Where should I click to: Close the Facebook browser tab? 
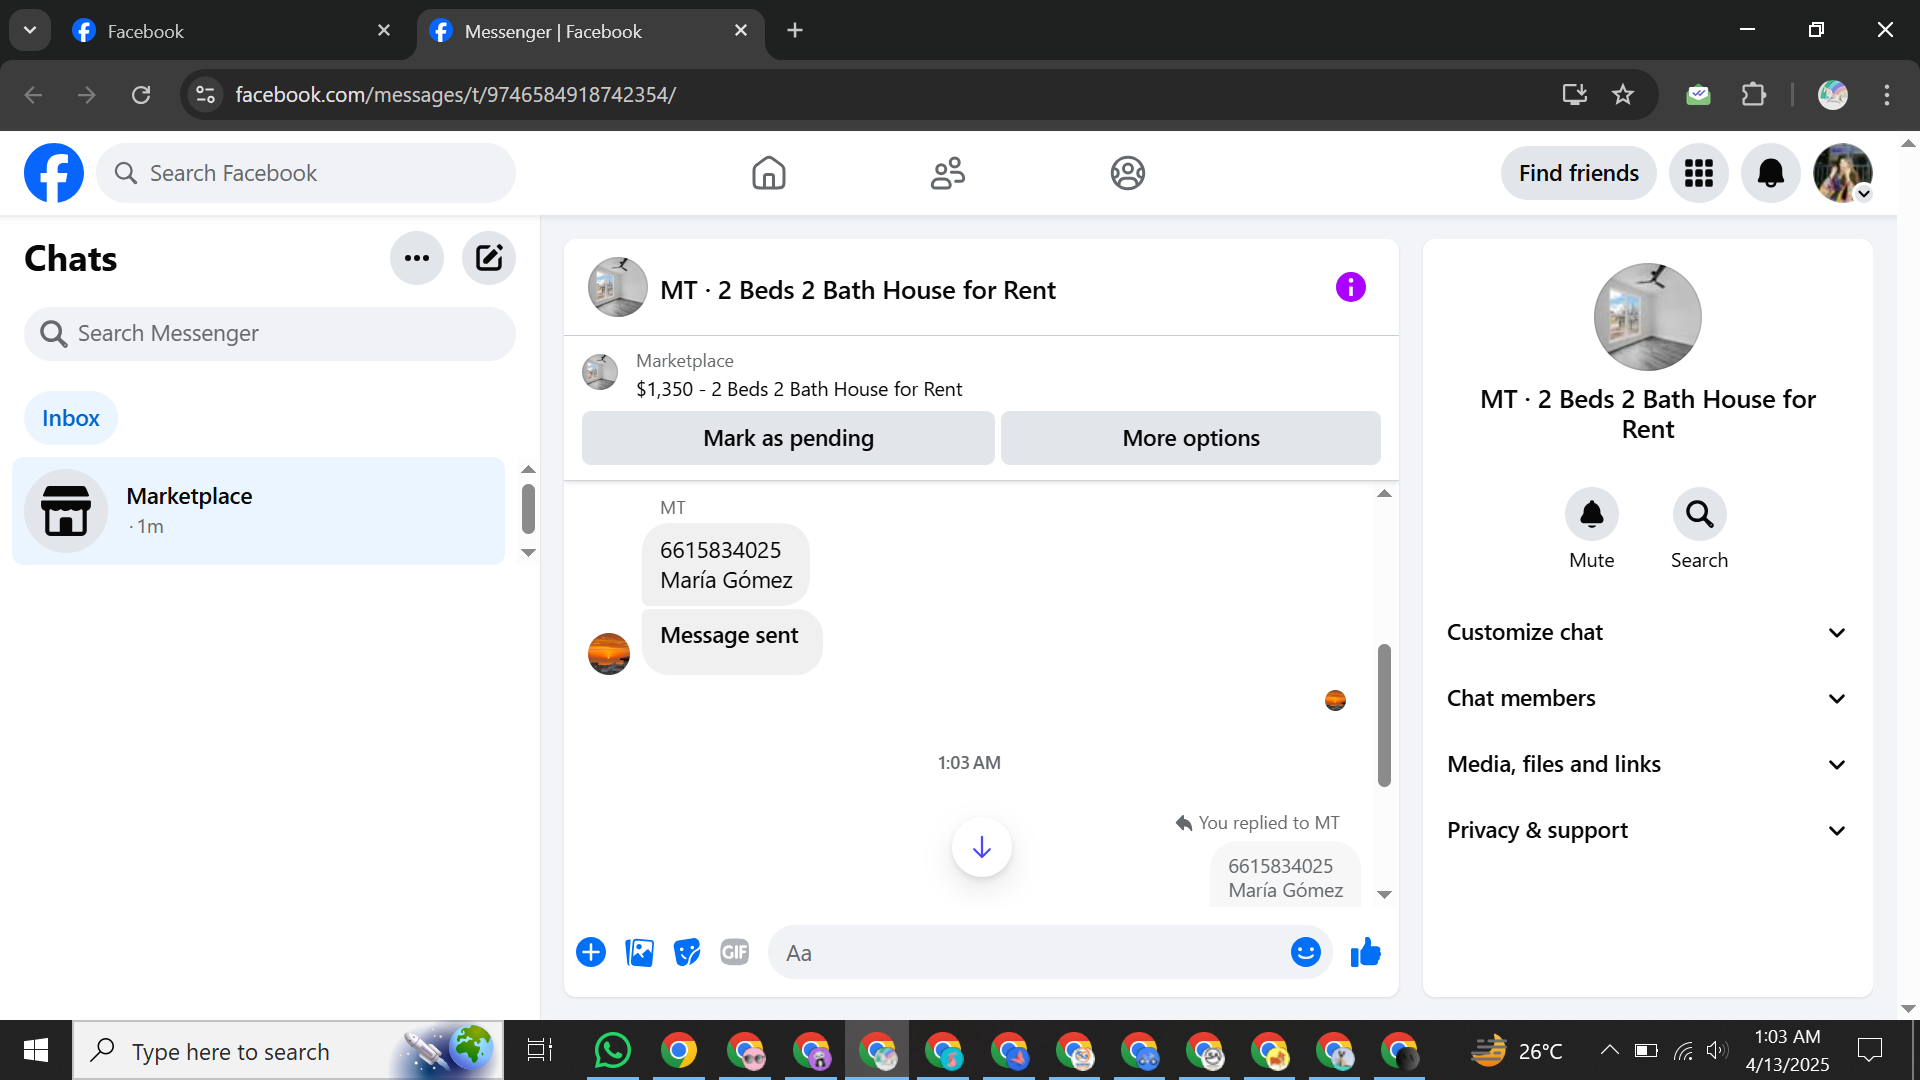(x=384, y=31)
